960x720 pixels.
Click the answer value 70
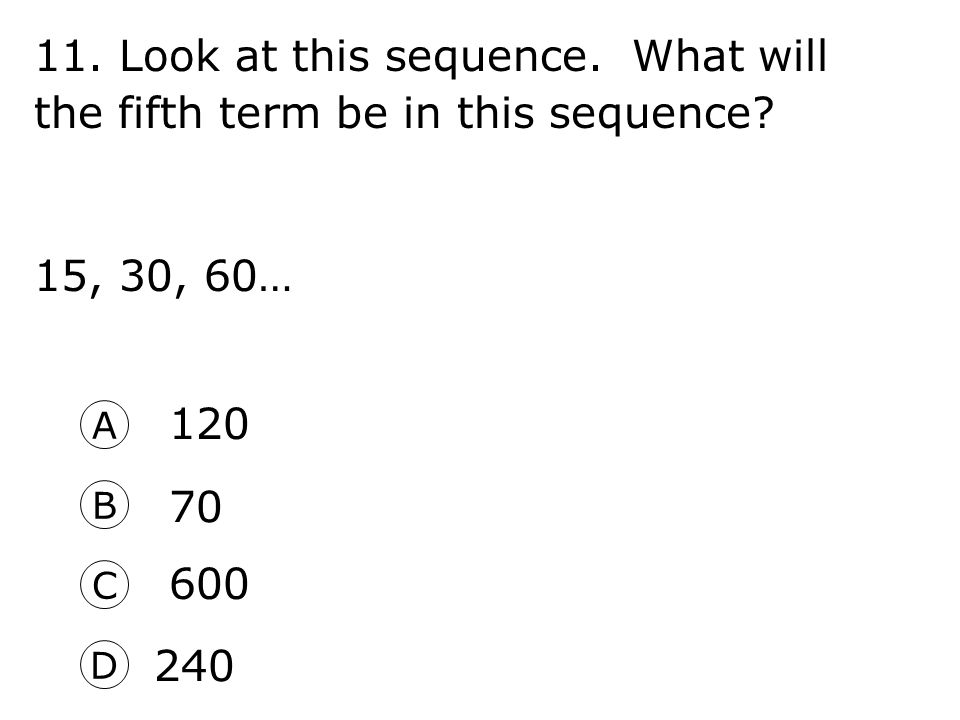[195, 506]
